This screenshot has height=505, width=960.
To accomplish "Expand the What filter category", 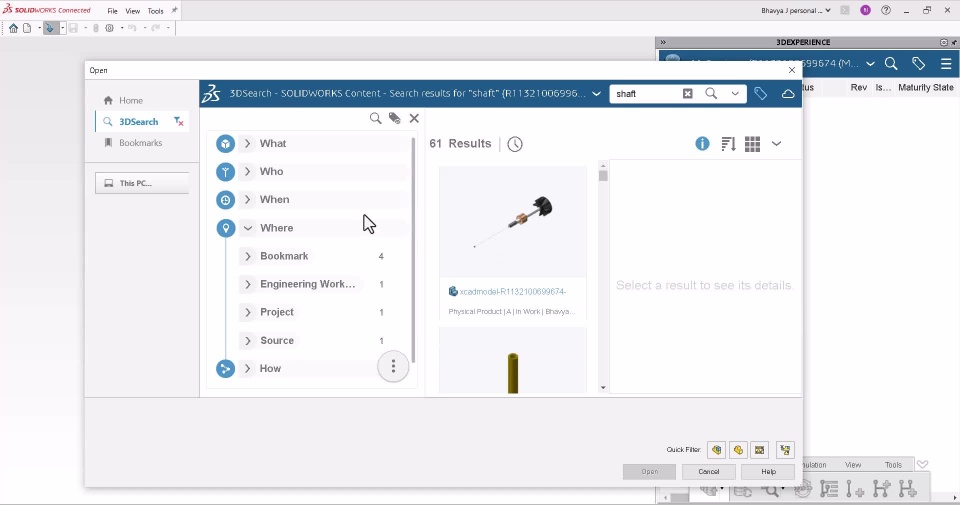I will [x=247, y=143].
